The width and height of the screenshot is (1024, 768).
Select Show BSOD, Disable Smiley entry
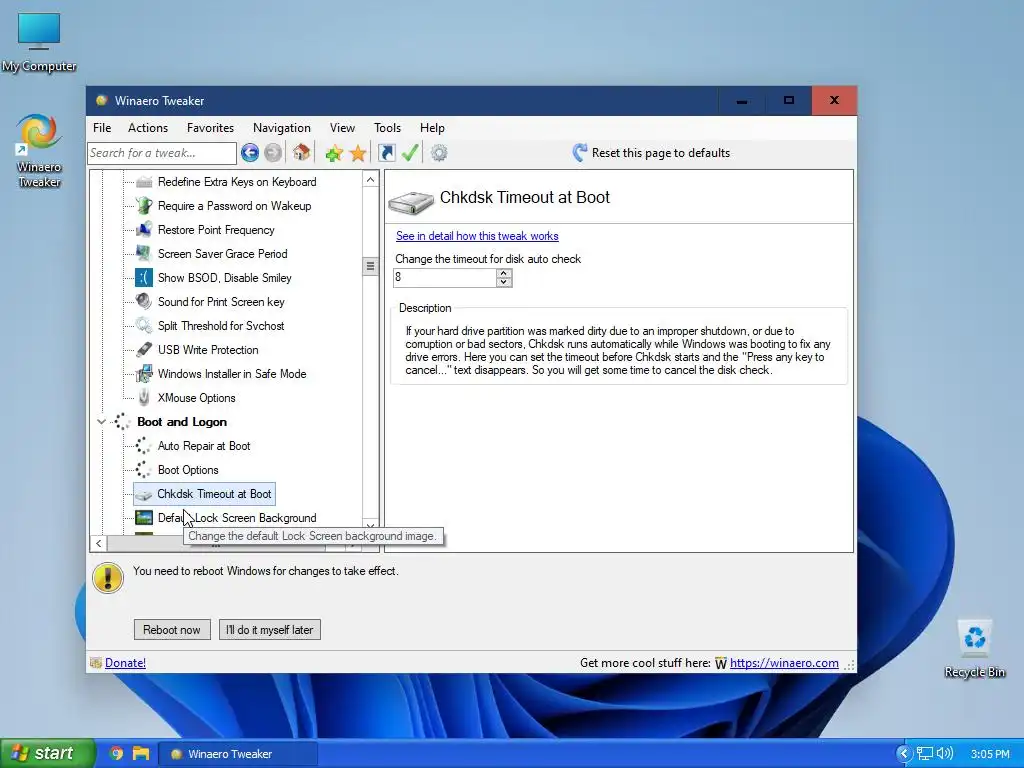[x=225, y=278]
